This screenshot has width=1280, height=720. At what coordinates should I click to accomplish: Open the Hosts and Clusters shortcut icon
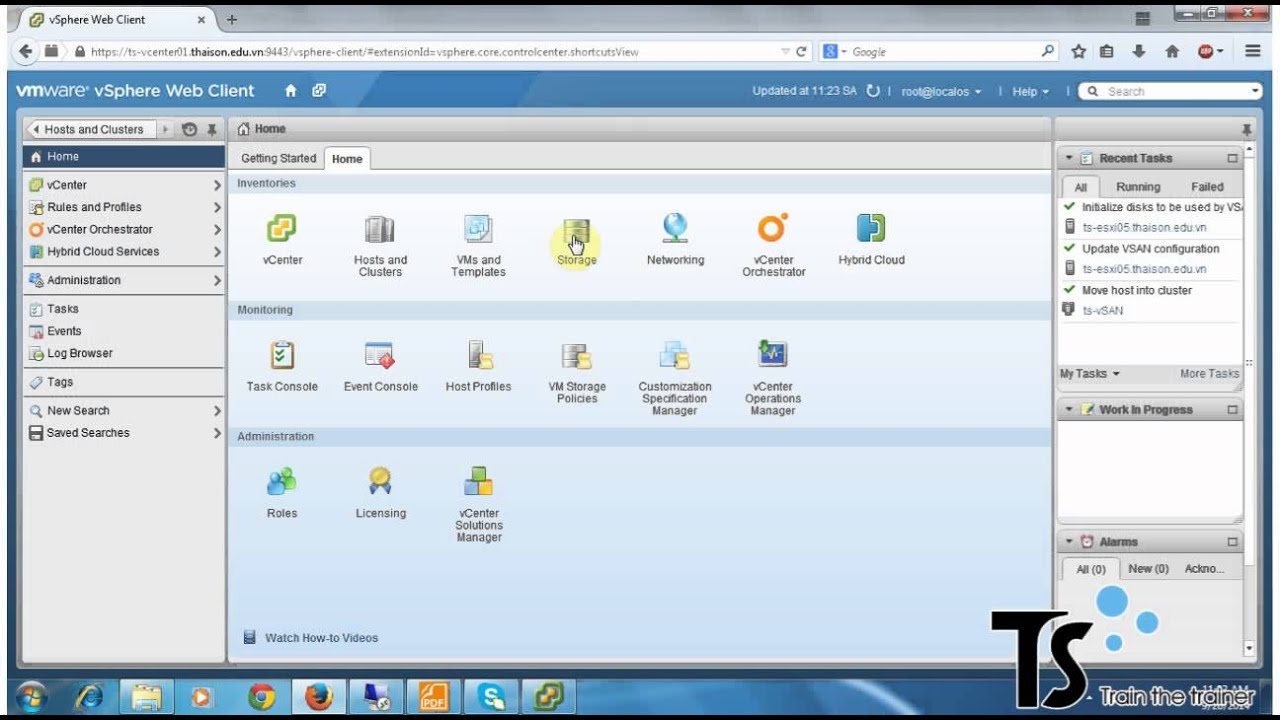(x=380, y=229)
